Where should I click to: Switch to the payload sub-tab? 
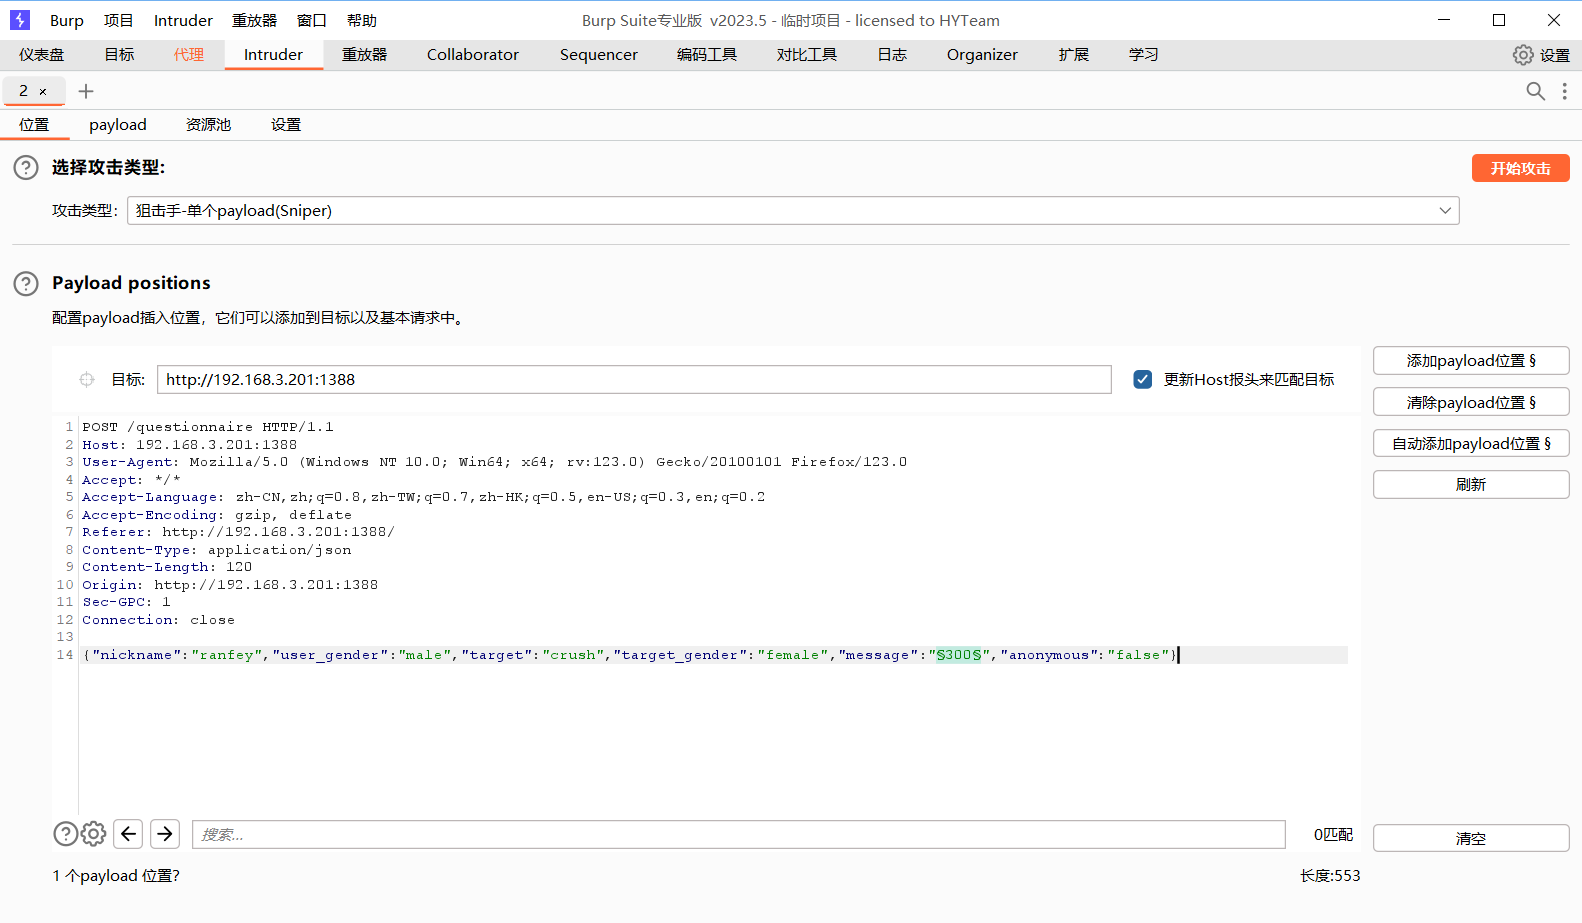[118, 125]
